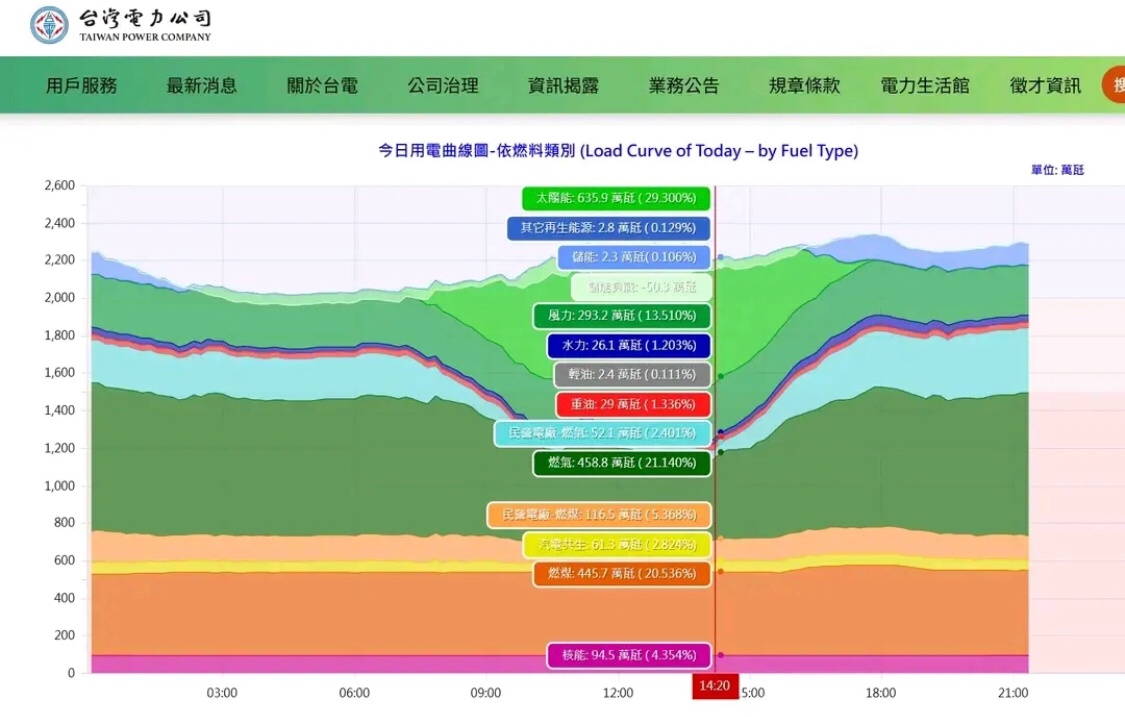Viewport: 1125px width, 717px height.
Task: Click the red 重油 29 萬瓩 label
Action: coord(633,404)
